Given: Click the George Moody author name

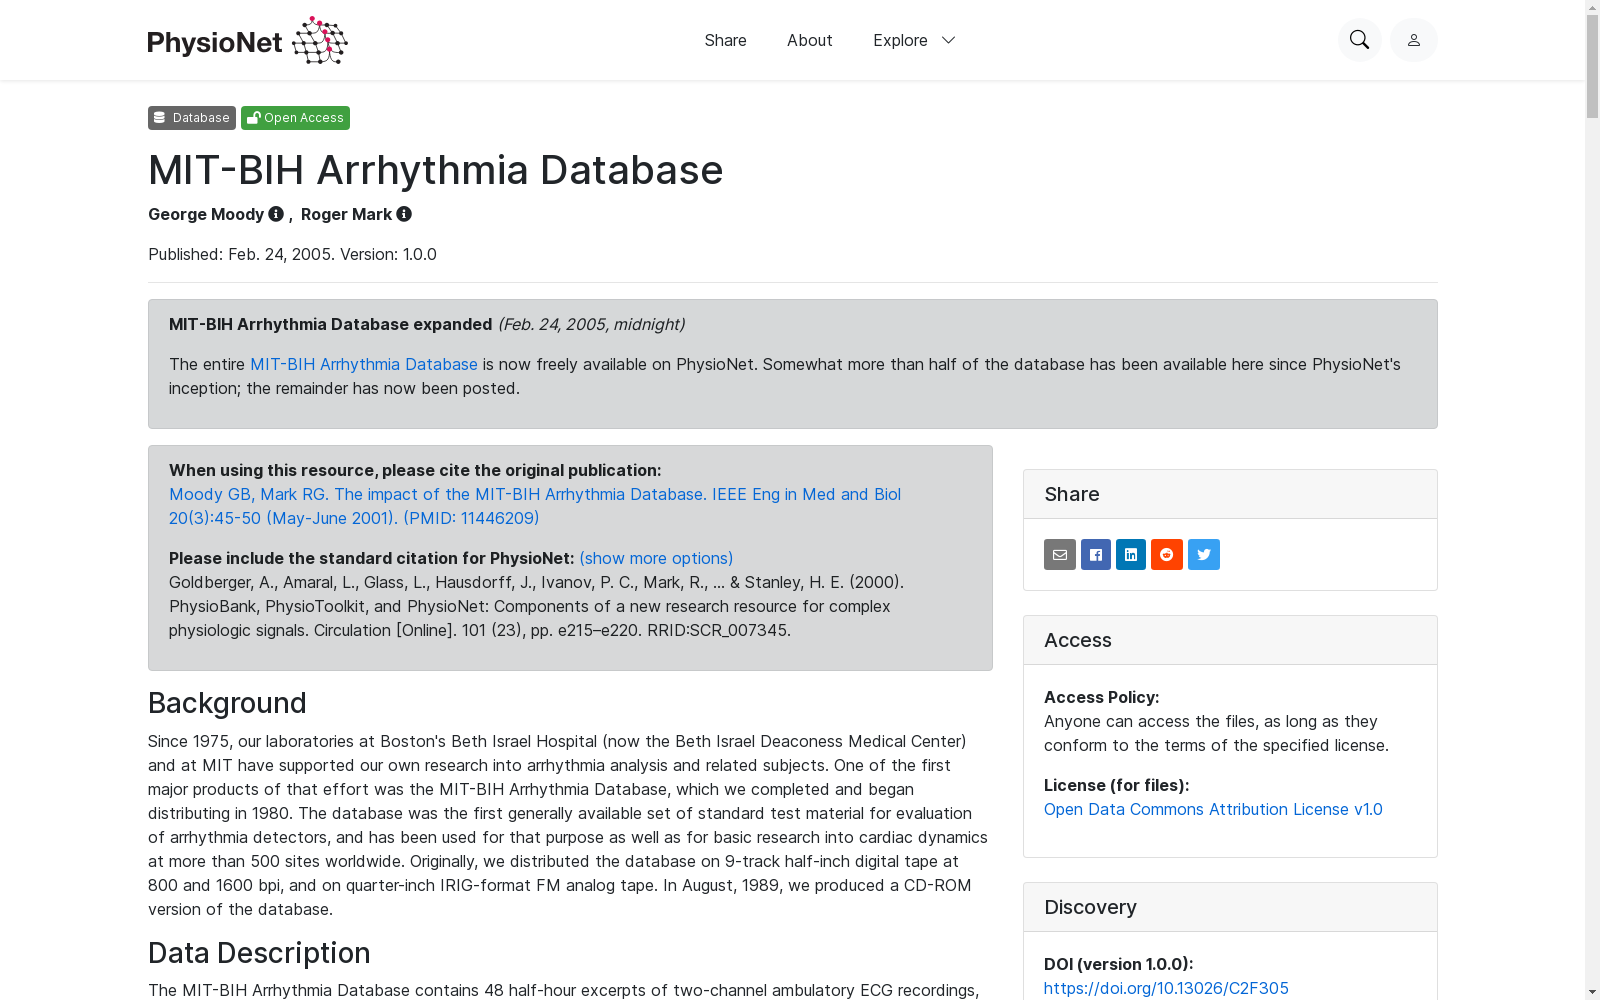Looking at the screenshot, I should 206,214.
